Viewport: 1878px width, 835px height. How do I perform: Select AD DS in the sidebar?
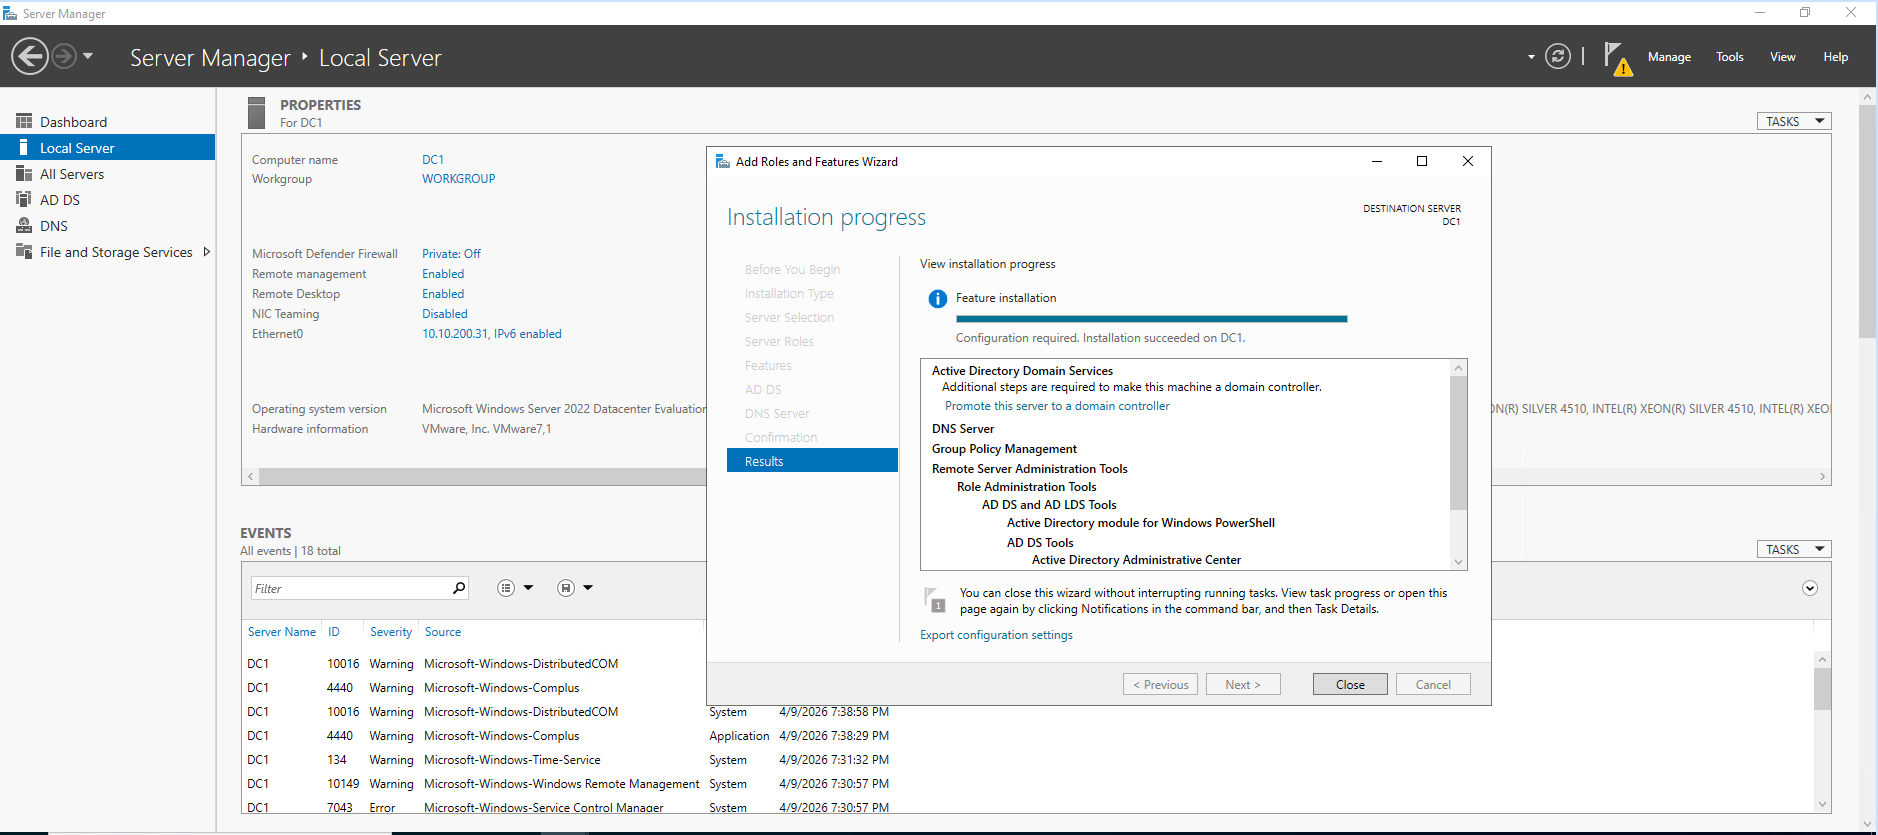pos(59,200)
